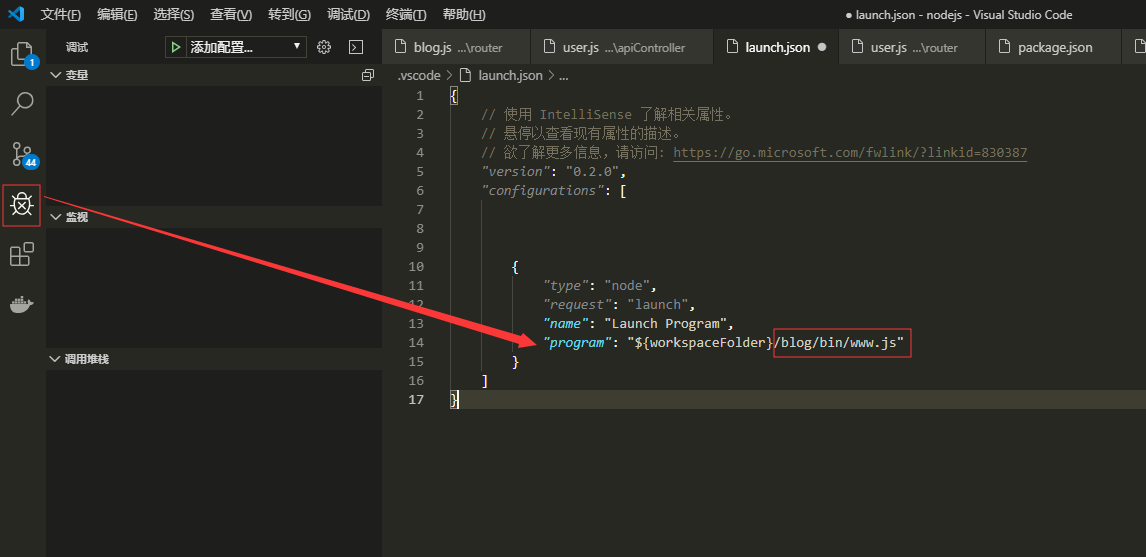The image size is (1146, 557).
Task: Open the Docker whale icon
Action: click(x=22, y=305)
